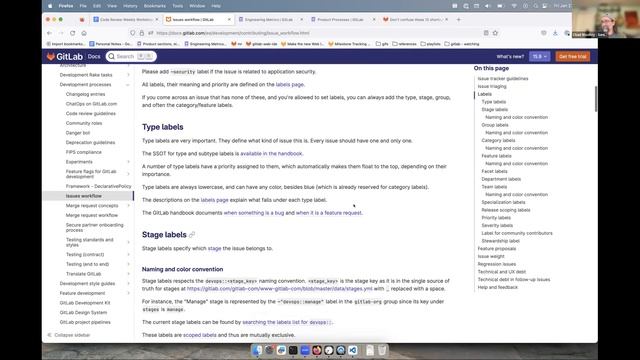Click the shield tracking protection icon
The width and height of the screenshot is (640, 360).
tap(133, 33)
